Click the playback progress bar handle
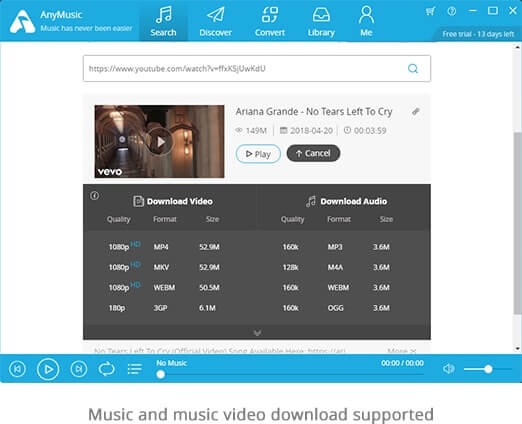 tap(161, 374)
